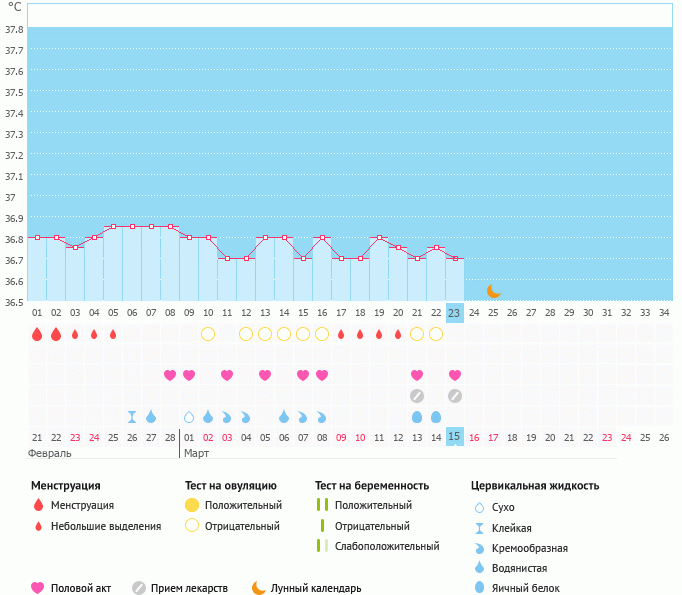Click the medication icon on cycle day 23

(x=455, y=396)
